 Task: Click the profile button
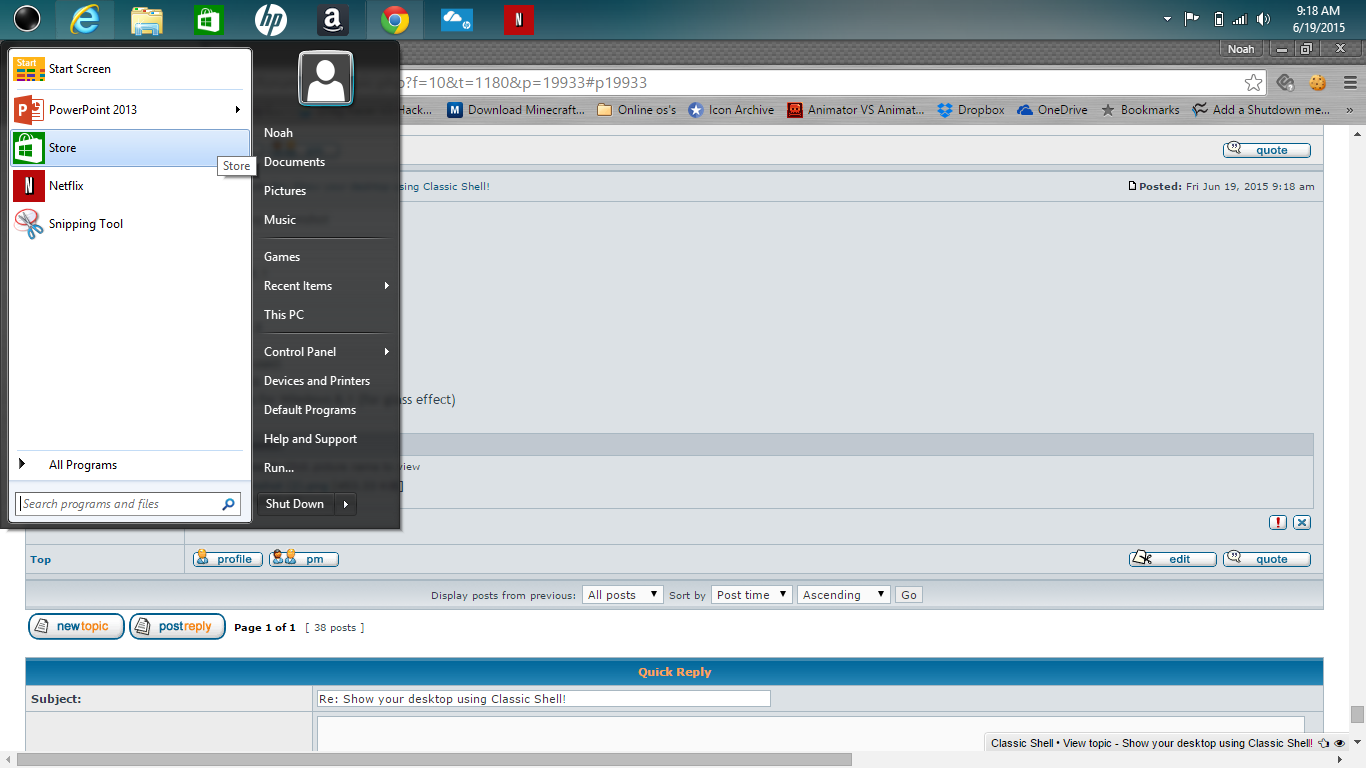[x=228, y=559]
